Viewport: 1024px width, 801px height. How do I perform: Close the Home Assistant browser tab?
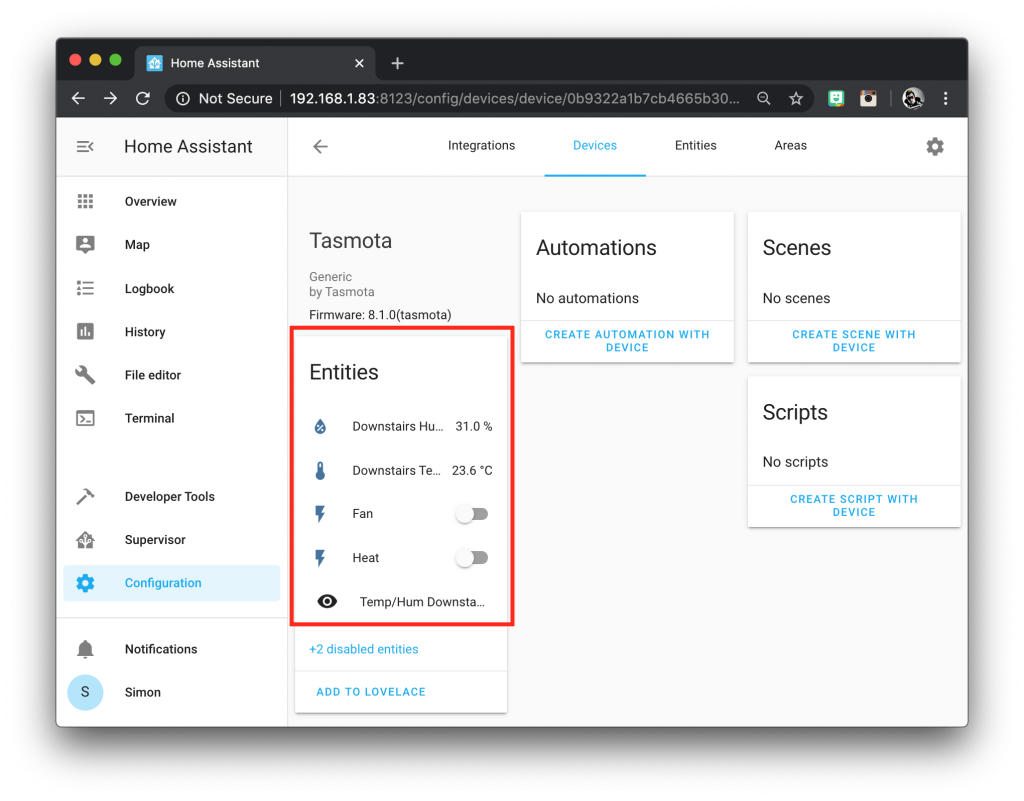tap(359, 63)
